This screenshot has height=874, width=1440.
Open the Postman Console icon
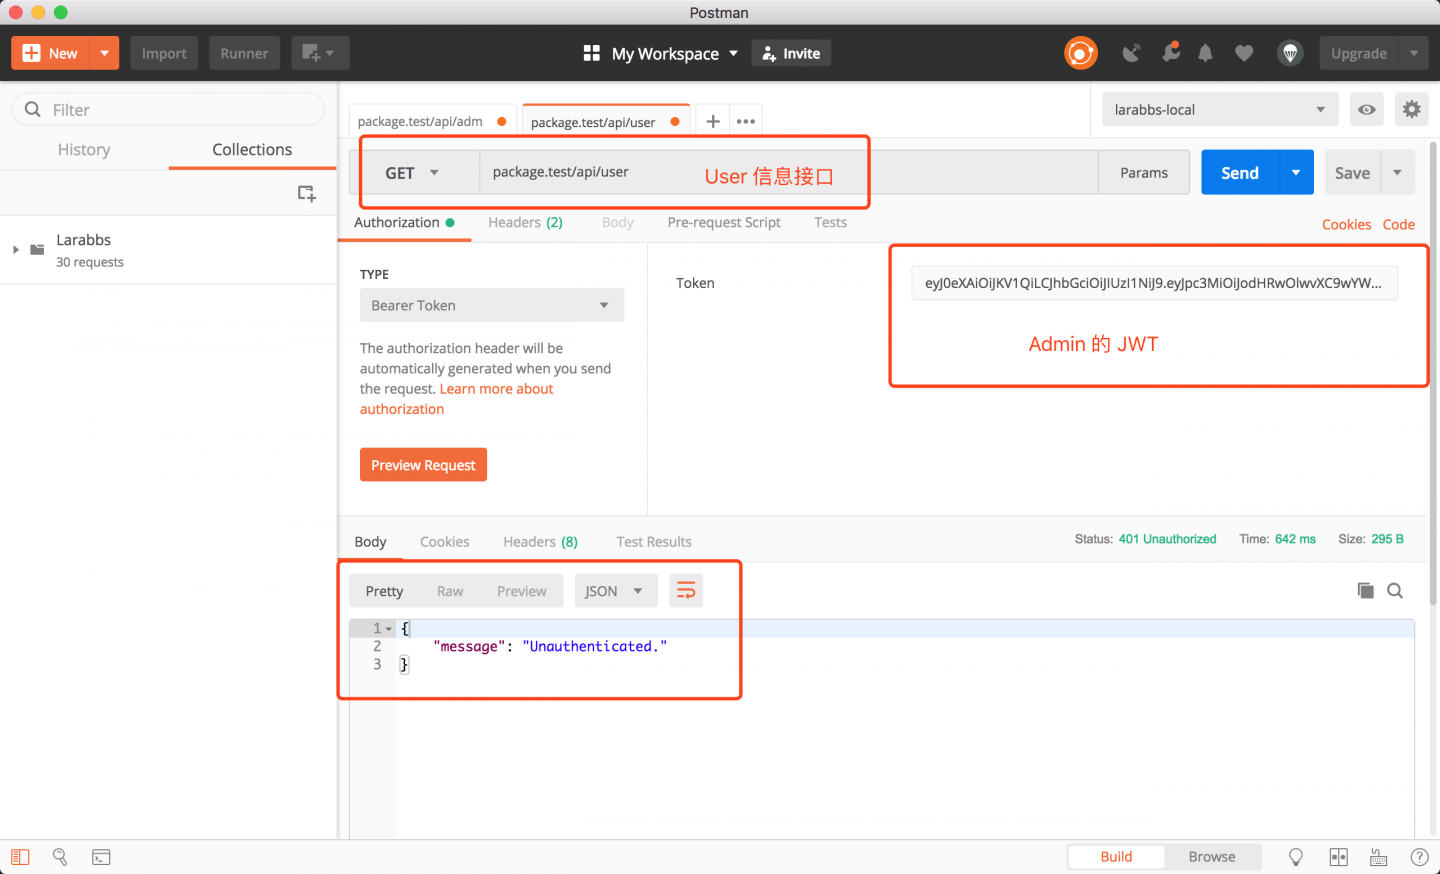(101, 857)
